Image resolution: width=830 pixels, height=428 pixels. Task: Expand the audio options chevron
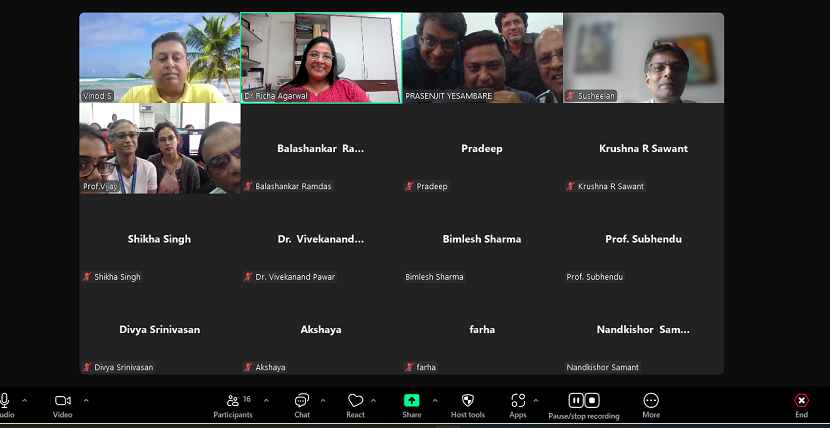[x=24, y=400]
